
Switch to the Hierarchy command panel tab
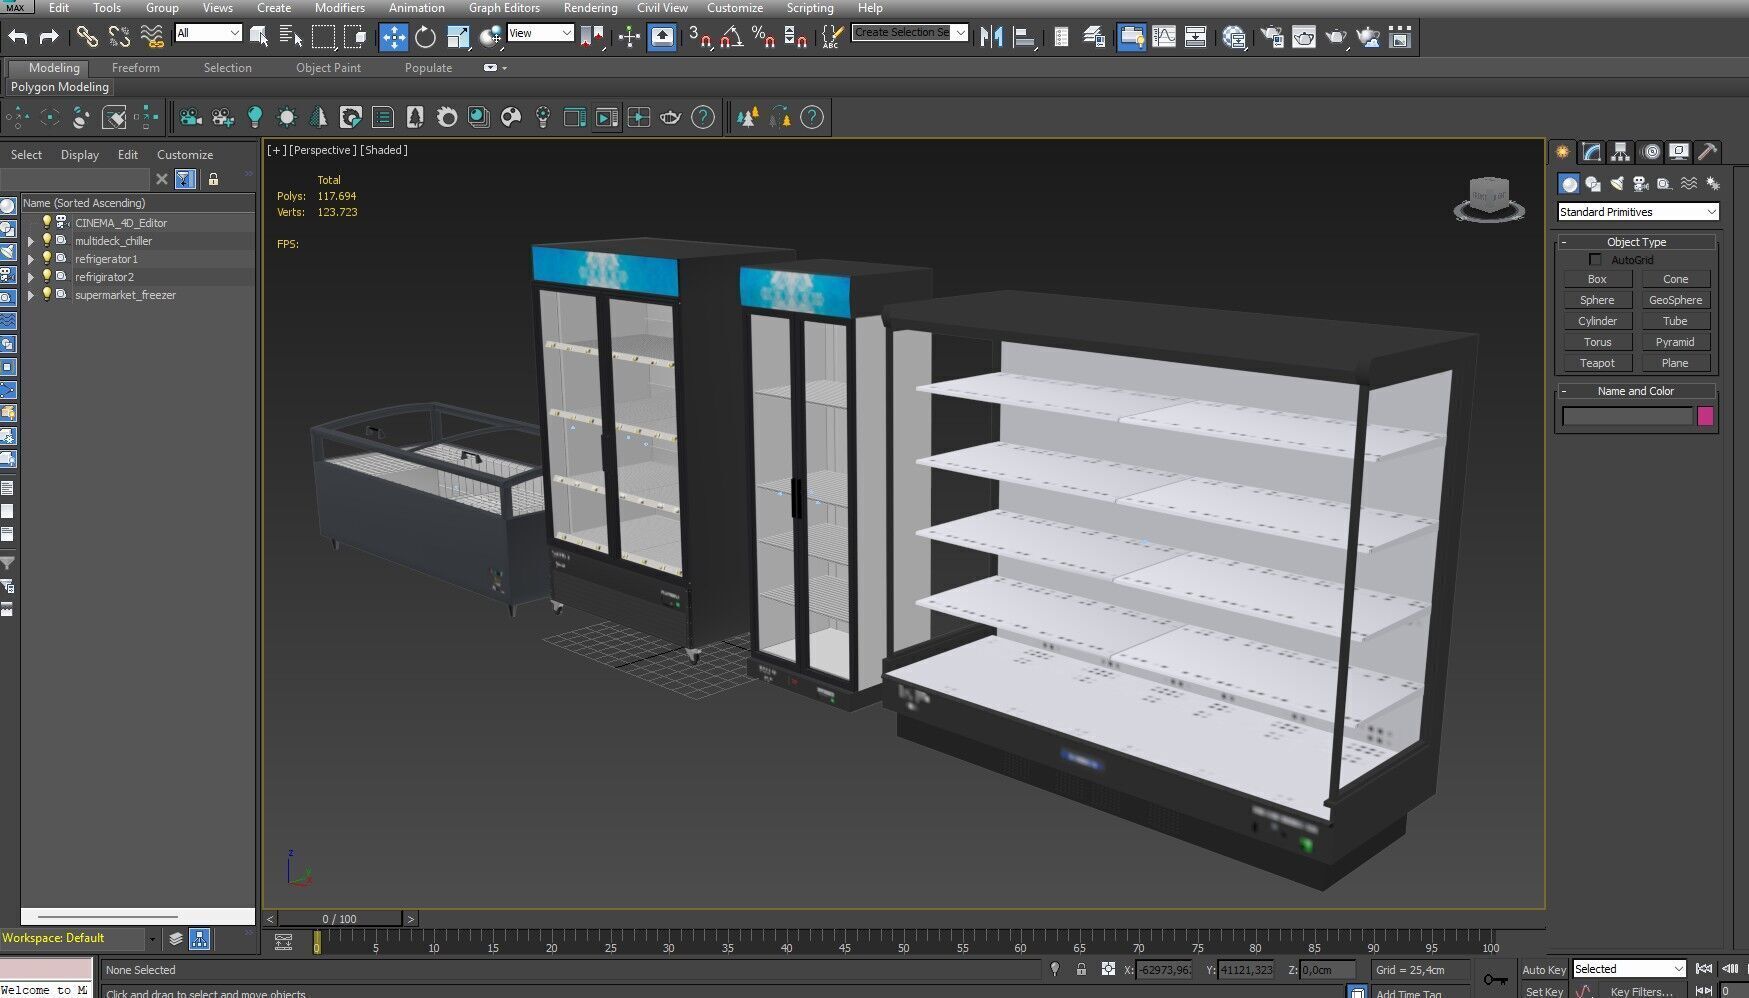pos(1620,152)
